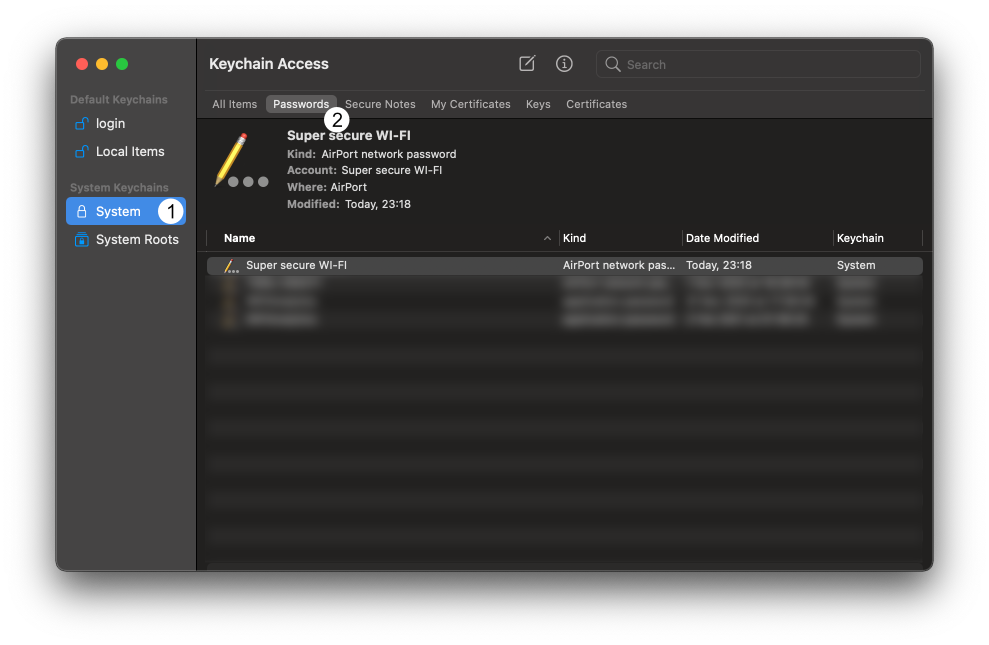Click the Kind column header
Image resolution: width=989 pixels, height=645 pixels.
click(575, 238)
